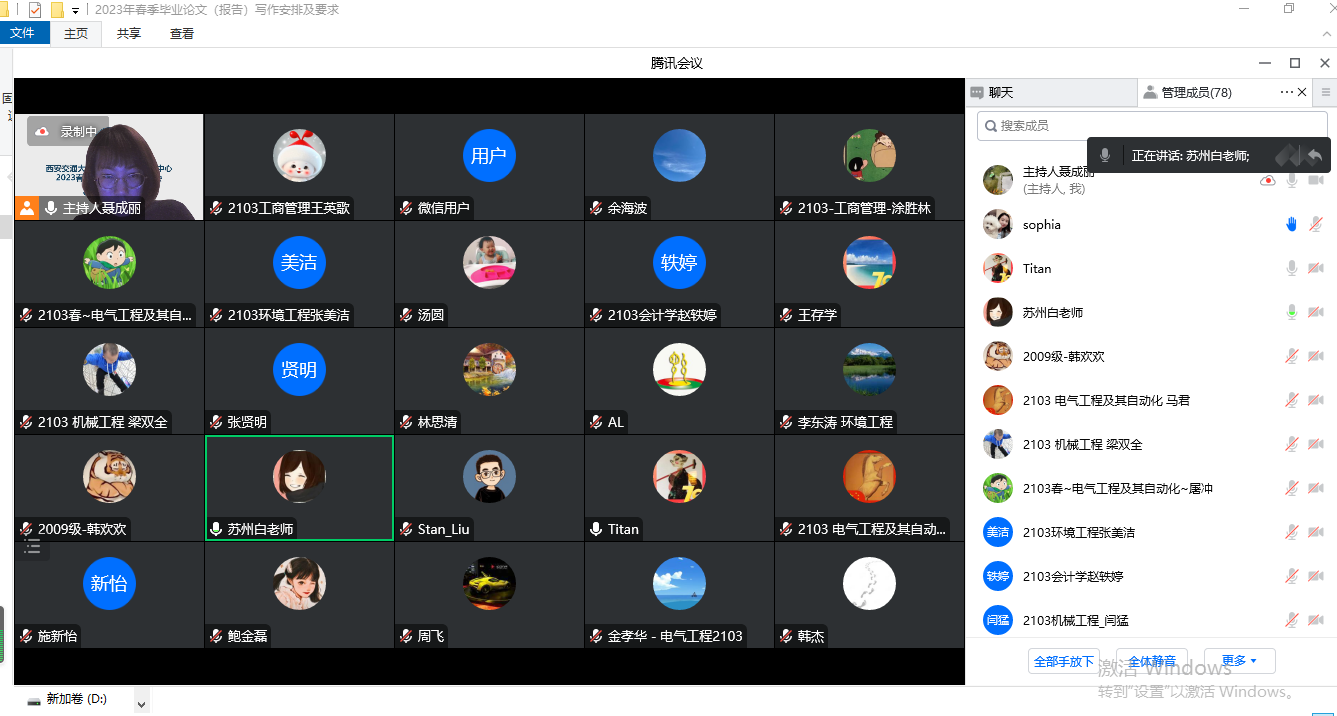Switch to the 聊天 chat tab
This screenshot has width=1337, height=716.
[x=1000, y=92]
